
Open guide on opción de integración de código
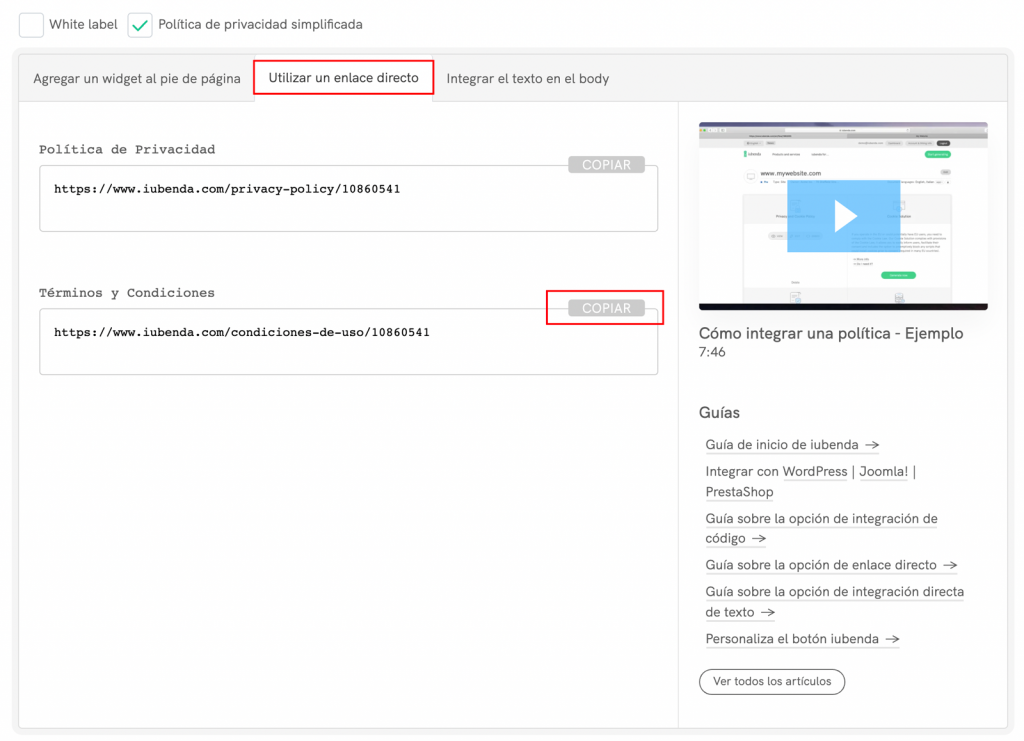tap(820, 528)
